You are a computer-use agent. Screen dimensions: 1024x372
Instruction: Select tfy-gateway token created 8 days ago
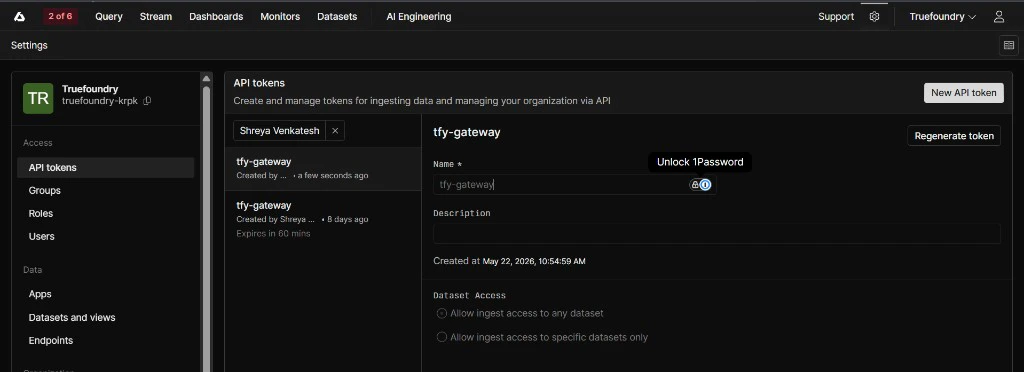(323, 219)
